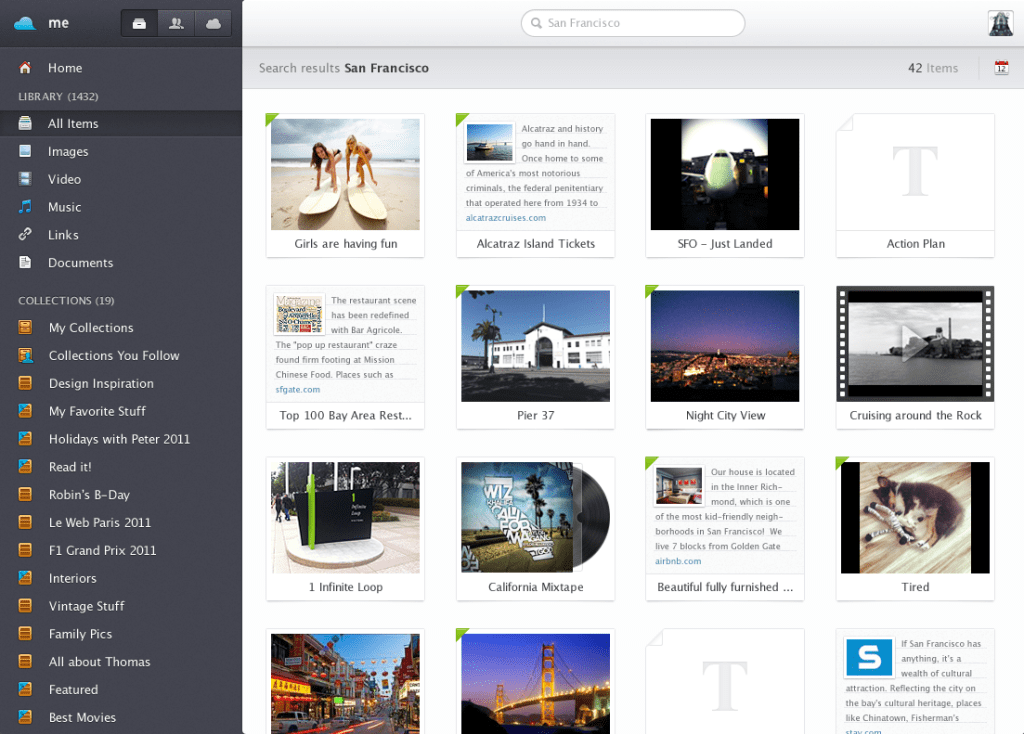Open the user avatar in top right
The height and width of the screenshot is (734, 1024).
point(1000,24)
